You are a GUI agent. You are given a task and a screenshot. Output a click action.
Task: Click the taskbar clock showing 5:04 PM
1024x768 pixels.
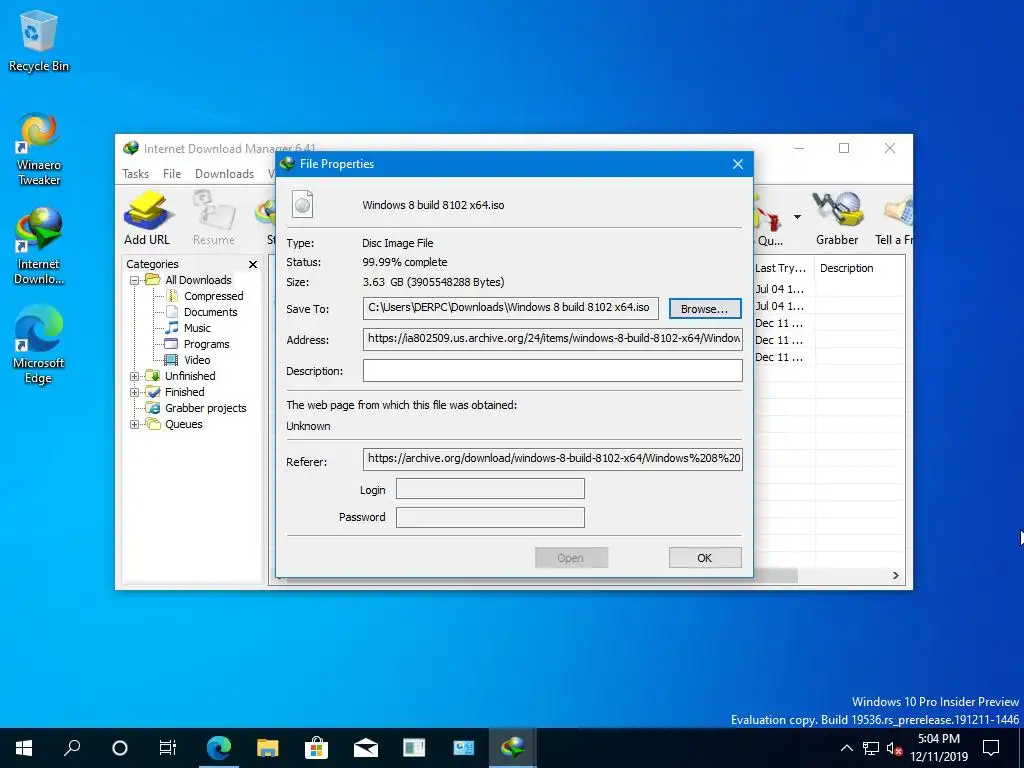[x=938, y=748]
